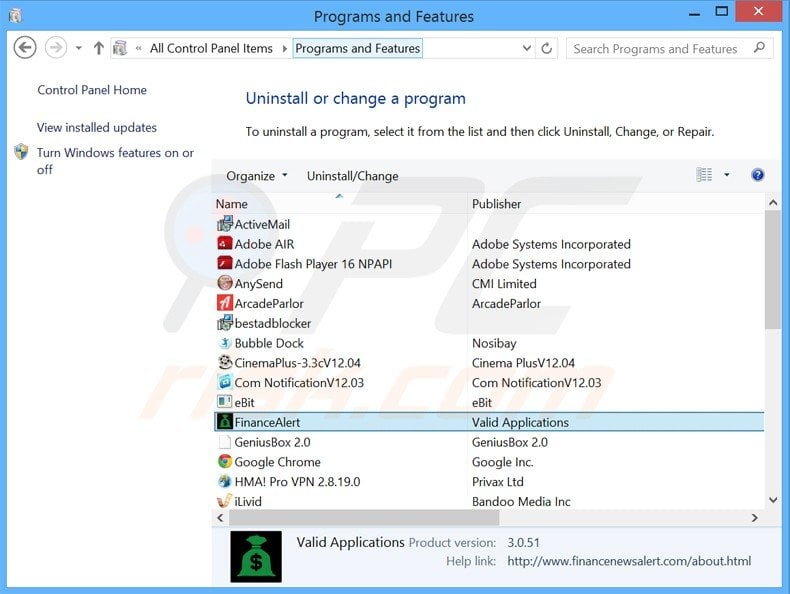
Task: Click the FinanceAlert money bag list icon
Action: point(225,422)
